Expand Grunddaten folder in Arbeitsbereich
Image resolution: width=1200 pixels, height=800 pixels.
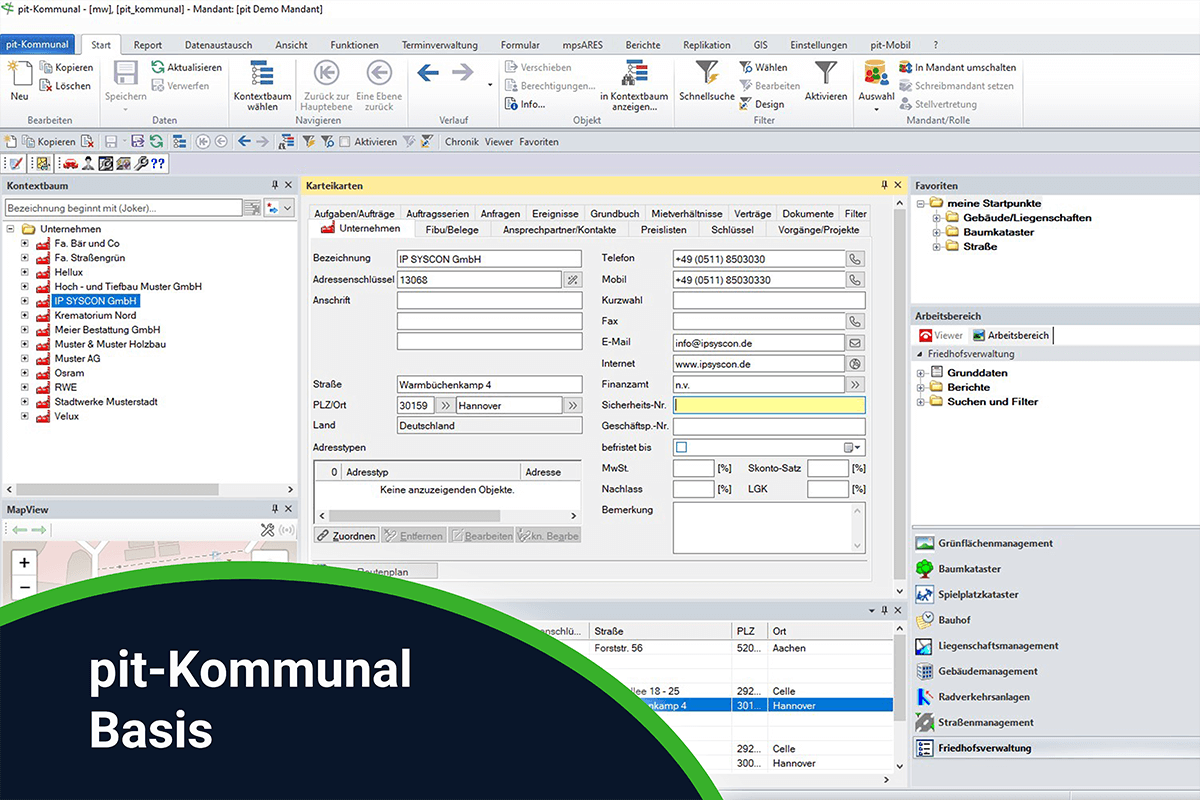921,373
